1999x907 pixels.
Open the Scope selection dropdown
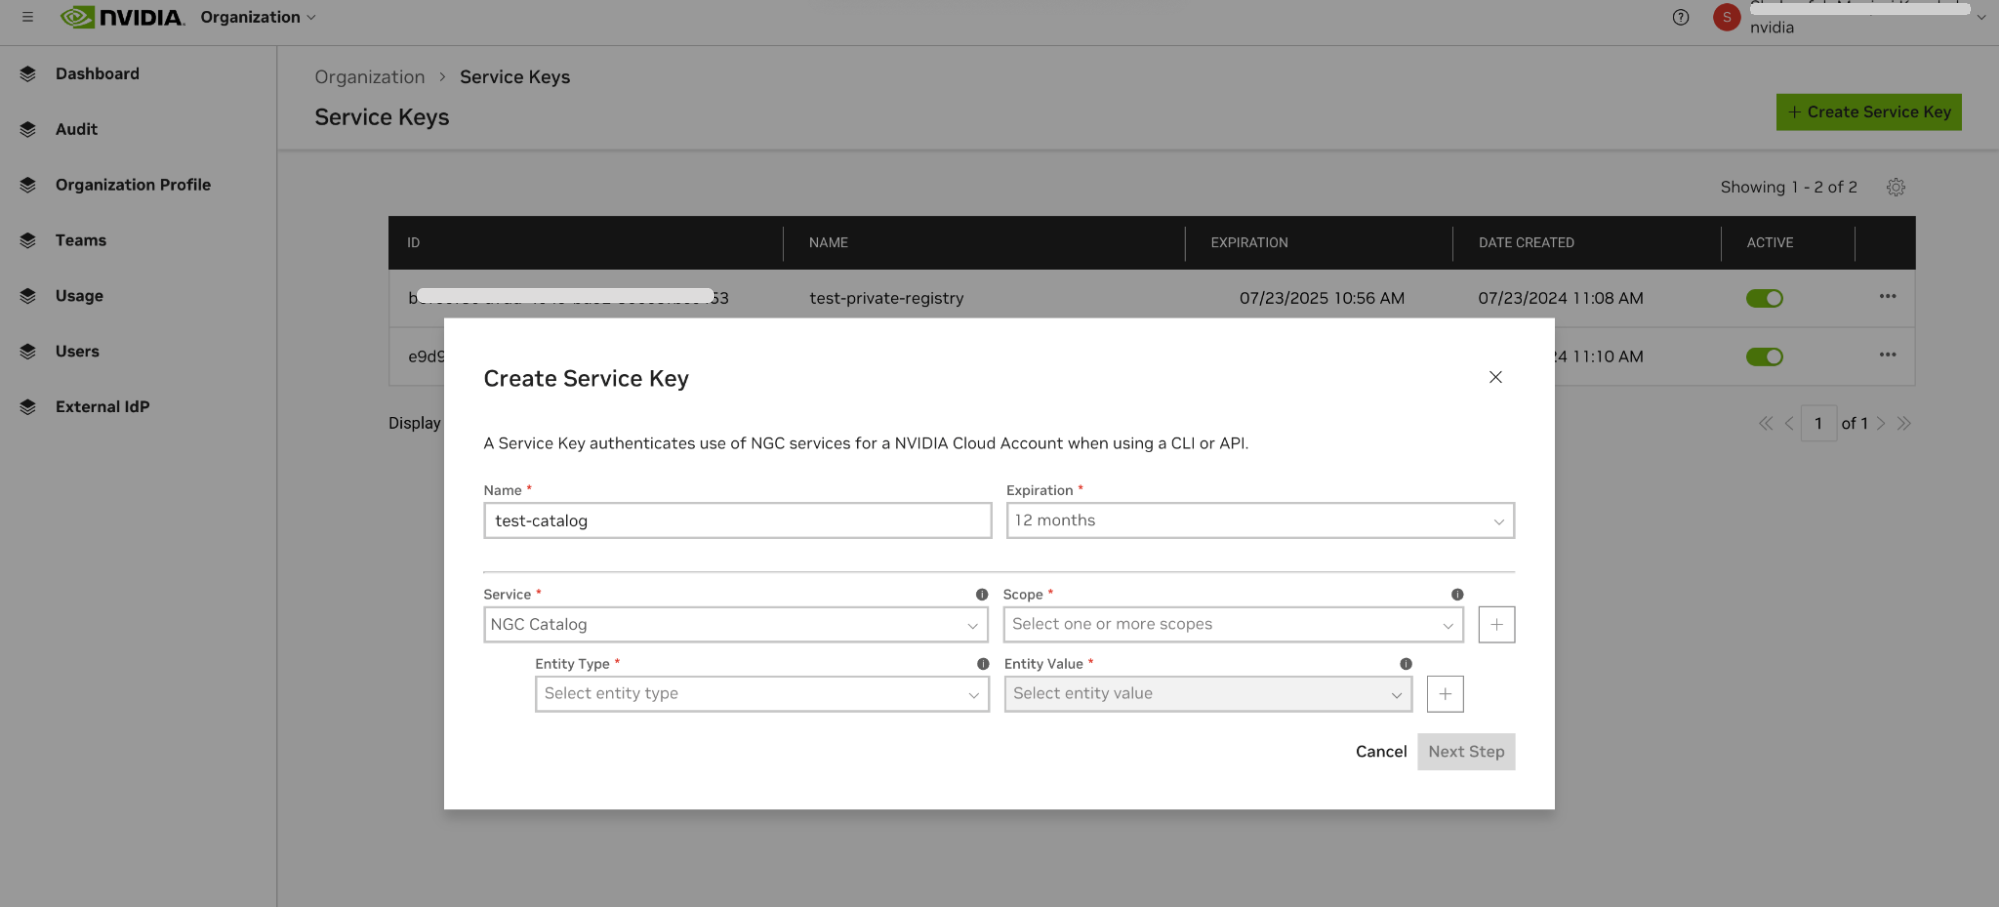(1233, 625)
